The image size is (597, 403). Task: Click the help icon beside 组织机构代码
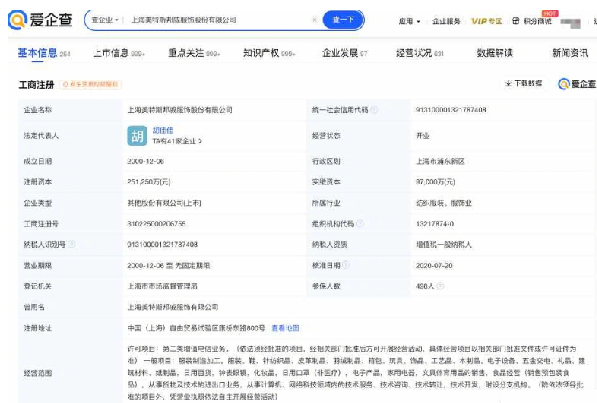359,224
